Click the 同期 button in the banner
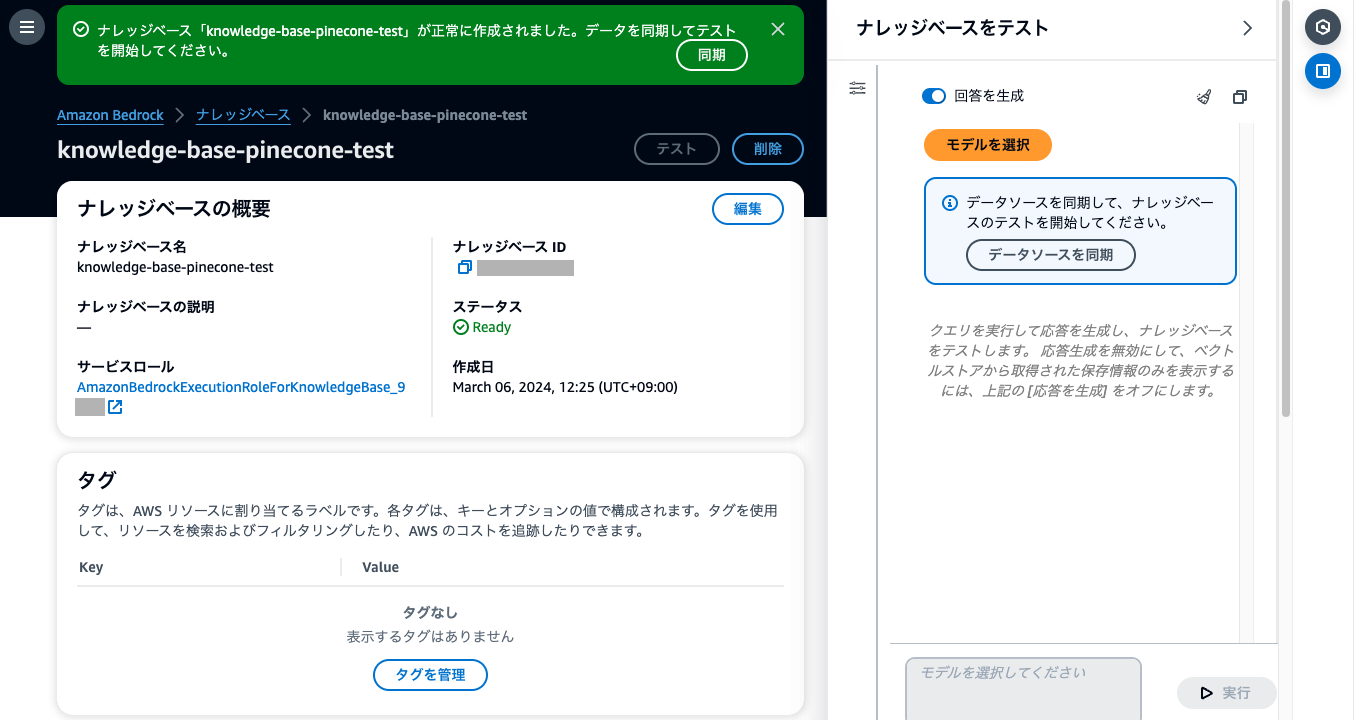Screen dimensions: 1354x720 pyautogui.click(x=712, y=55)
